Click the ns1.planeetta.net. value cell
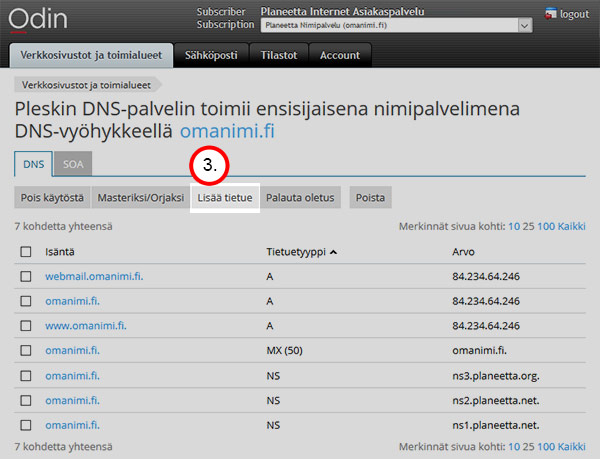The image size is (600, 459). pyautogui.click(x=496, y=425)
